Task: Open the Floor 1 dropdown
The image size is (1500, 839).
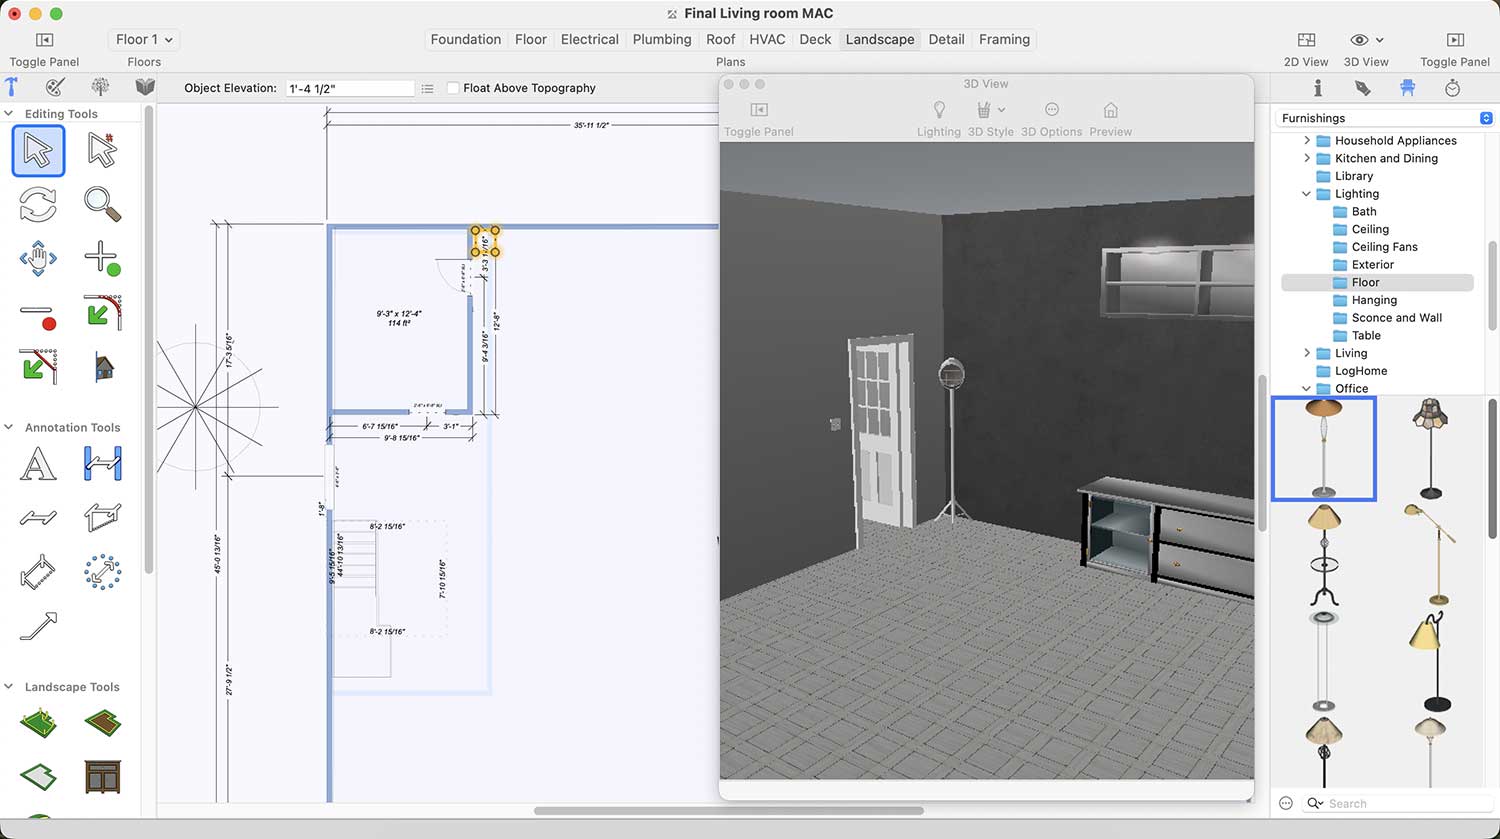Action: point(144,40)
